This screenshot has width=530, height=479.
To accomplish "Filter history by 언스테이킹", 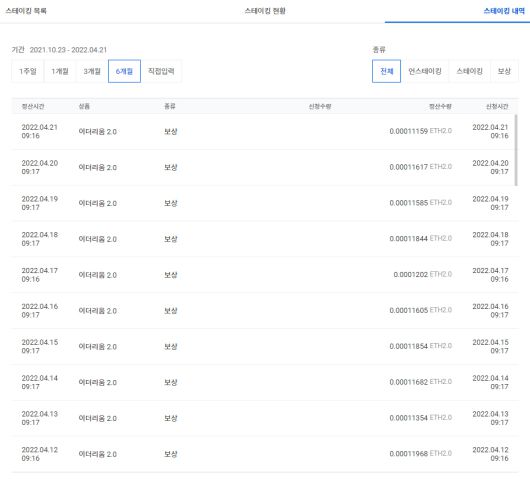I will pyautogui.click(x=425, y=71).
